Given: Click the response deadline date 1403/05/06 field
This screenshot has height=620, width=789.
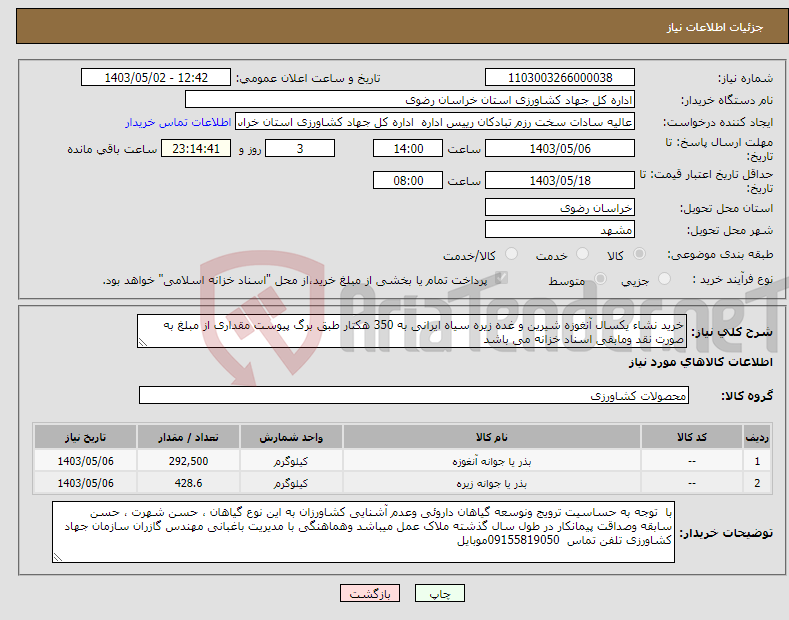Looking at the screenshot, I should coord(560,148).
